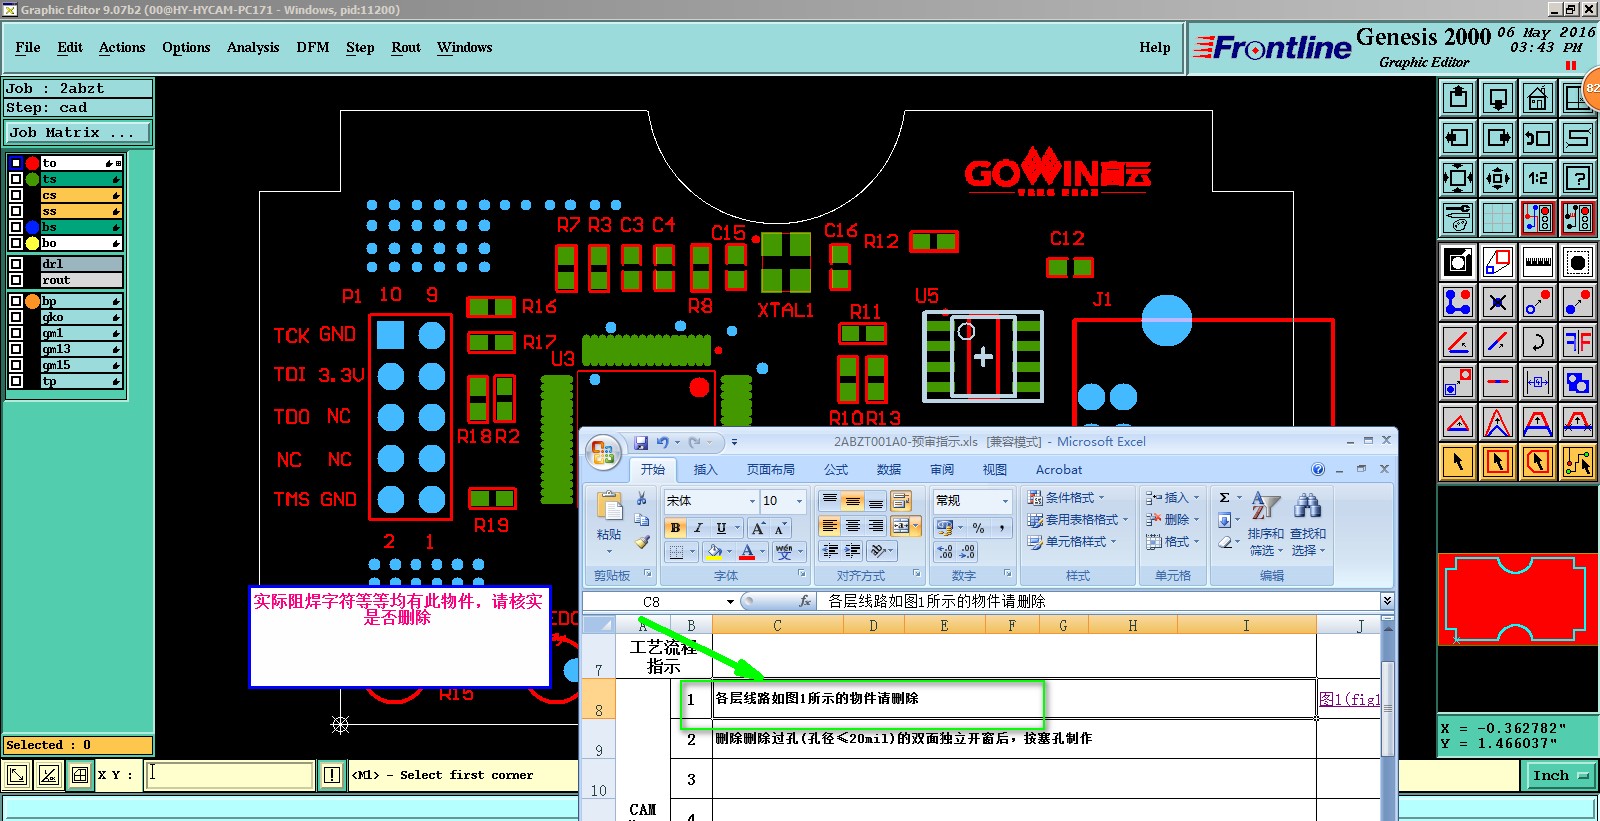
Task: Click the pan-down arrow icon in Genesis toolbar
Action: tap(1498, 98)
